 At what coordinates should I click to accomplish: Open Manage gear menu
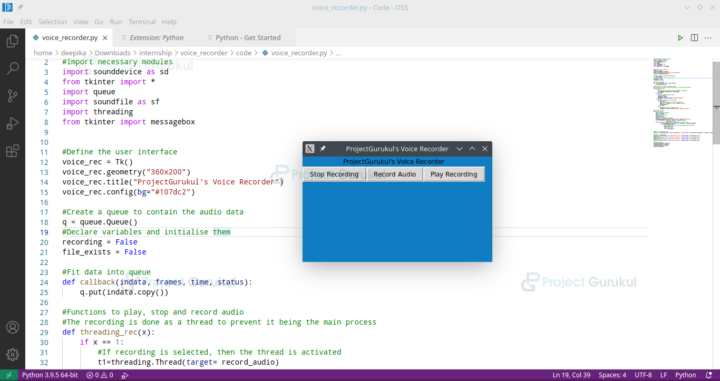click(x=12, y=354)
